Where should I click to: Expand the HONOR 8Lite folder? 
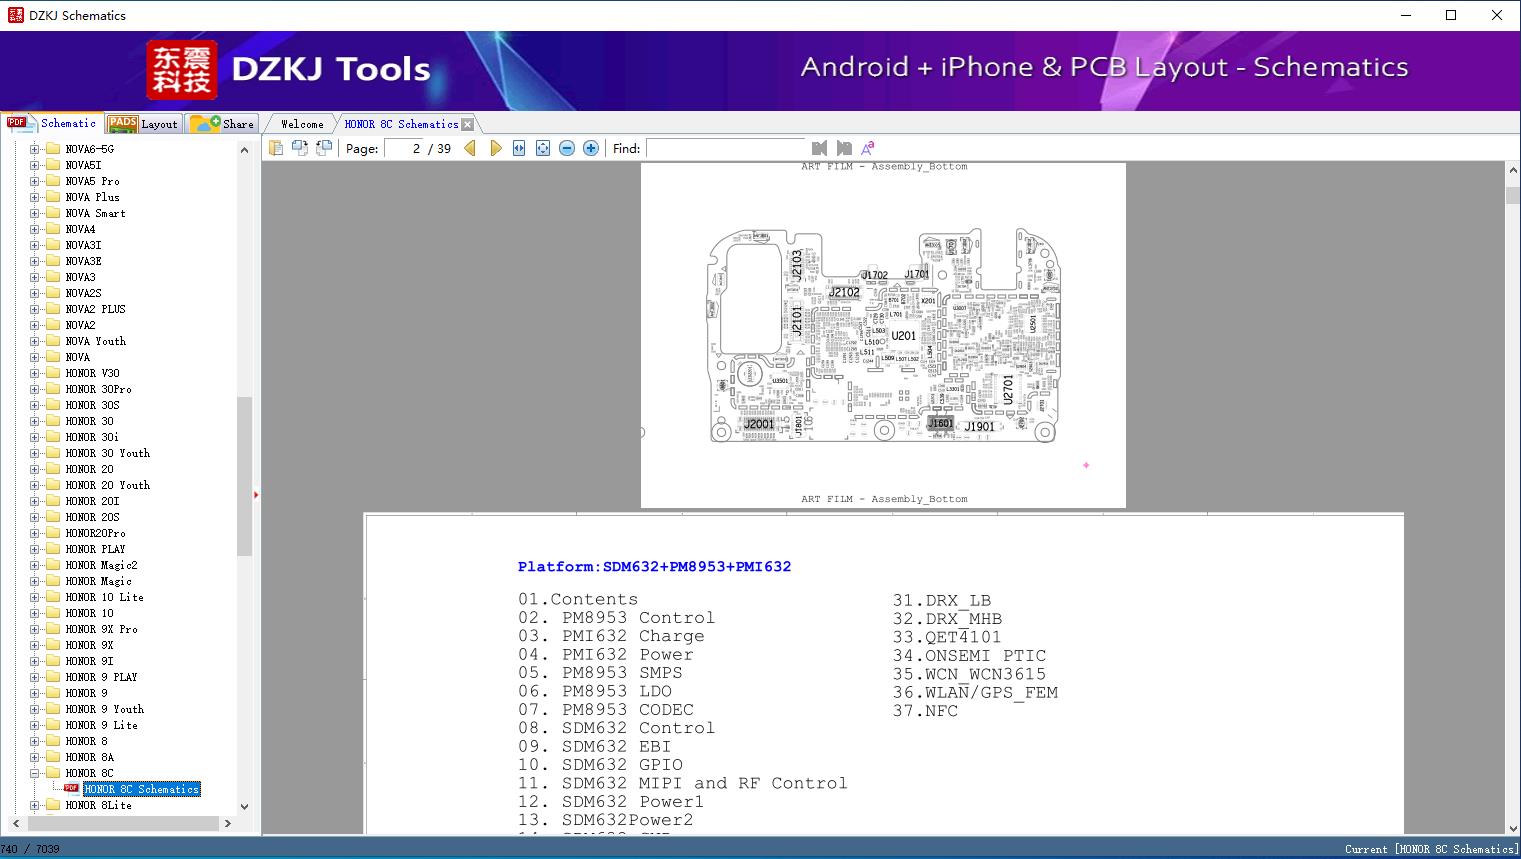pyautogui.click(x=35, y=805)
